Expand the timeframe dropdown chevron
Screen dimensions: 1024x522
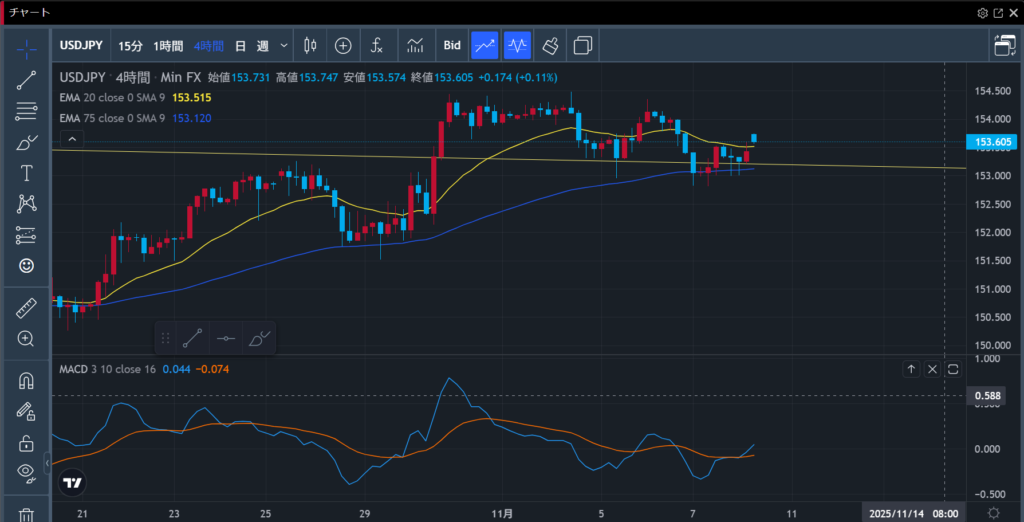pyautogui.click(x=285, y=45)
